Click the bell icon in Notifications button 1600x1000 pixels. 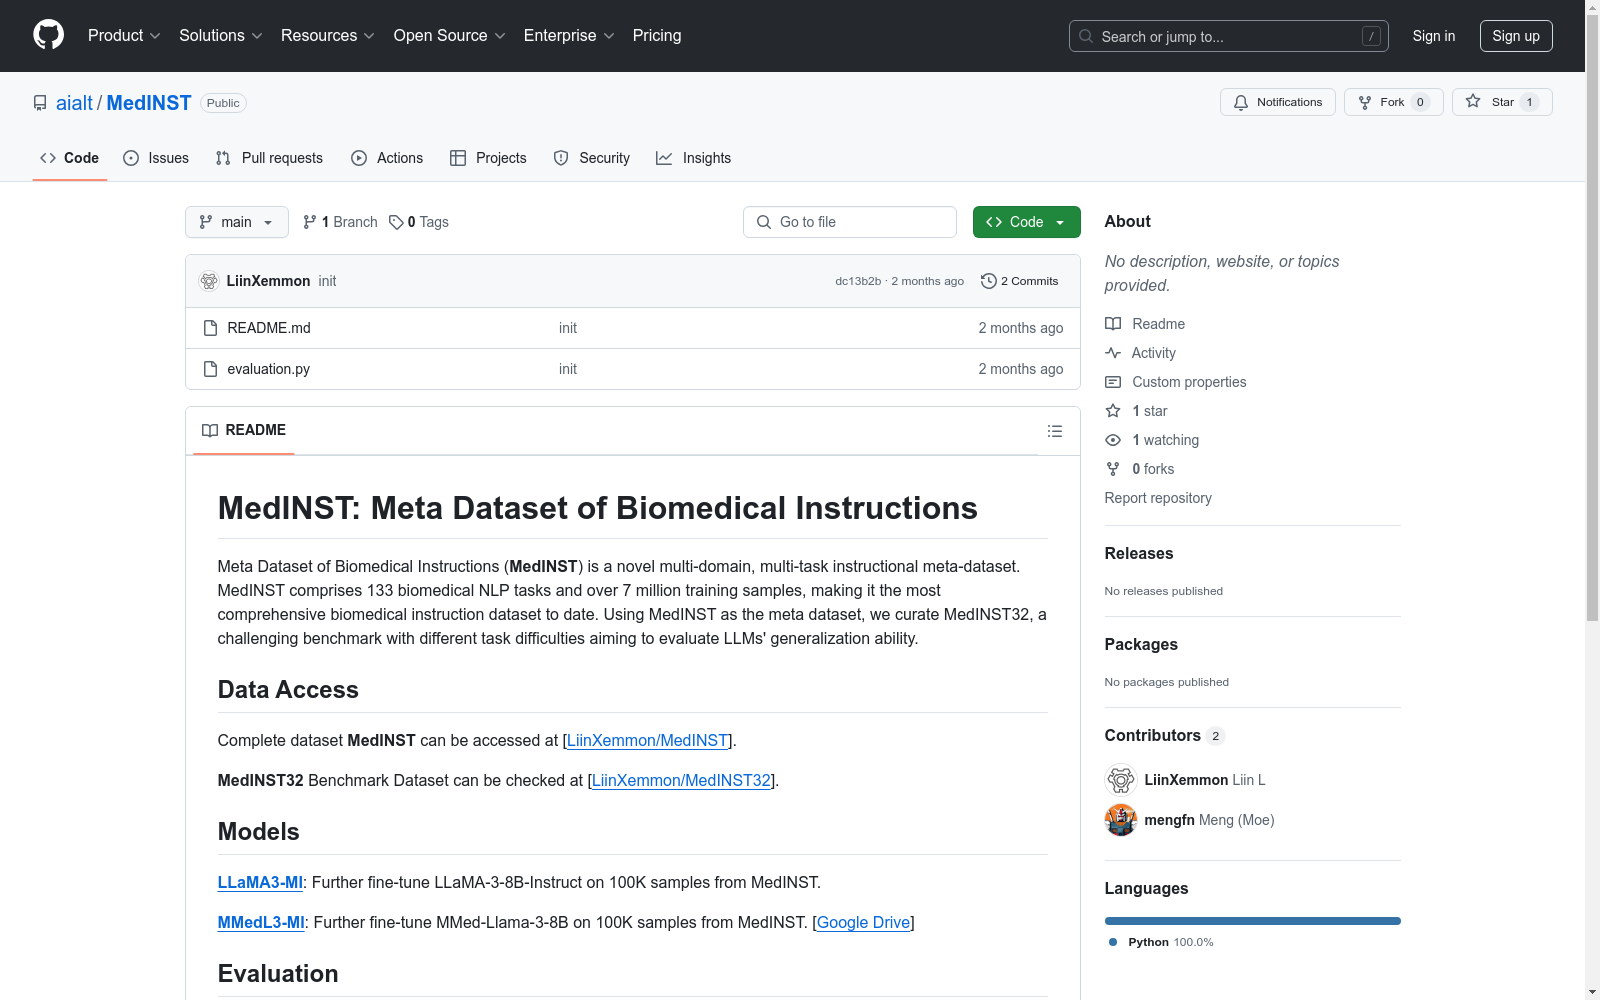[1241, 102]
